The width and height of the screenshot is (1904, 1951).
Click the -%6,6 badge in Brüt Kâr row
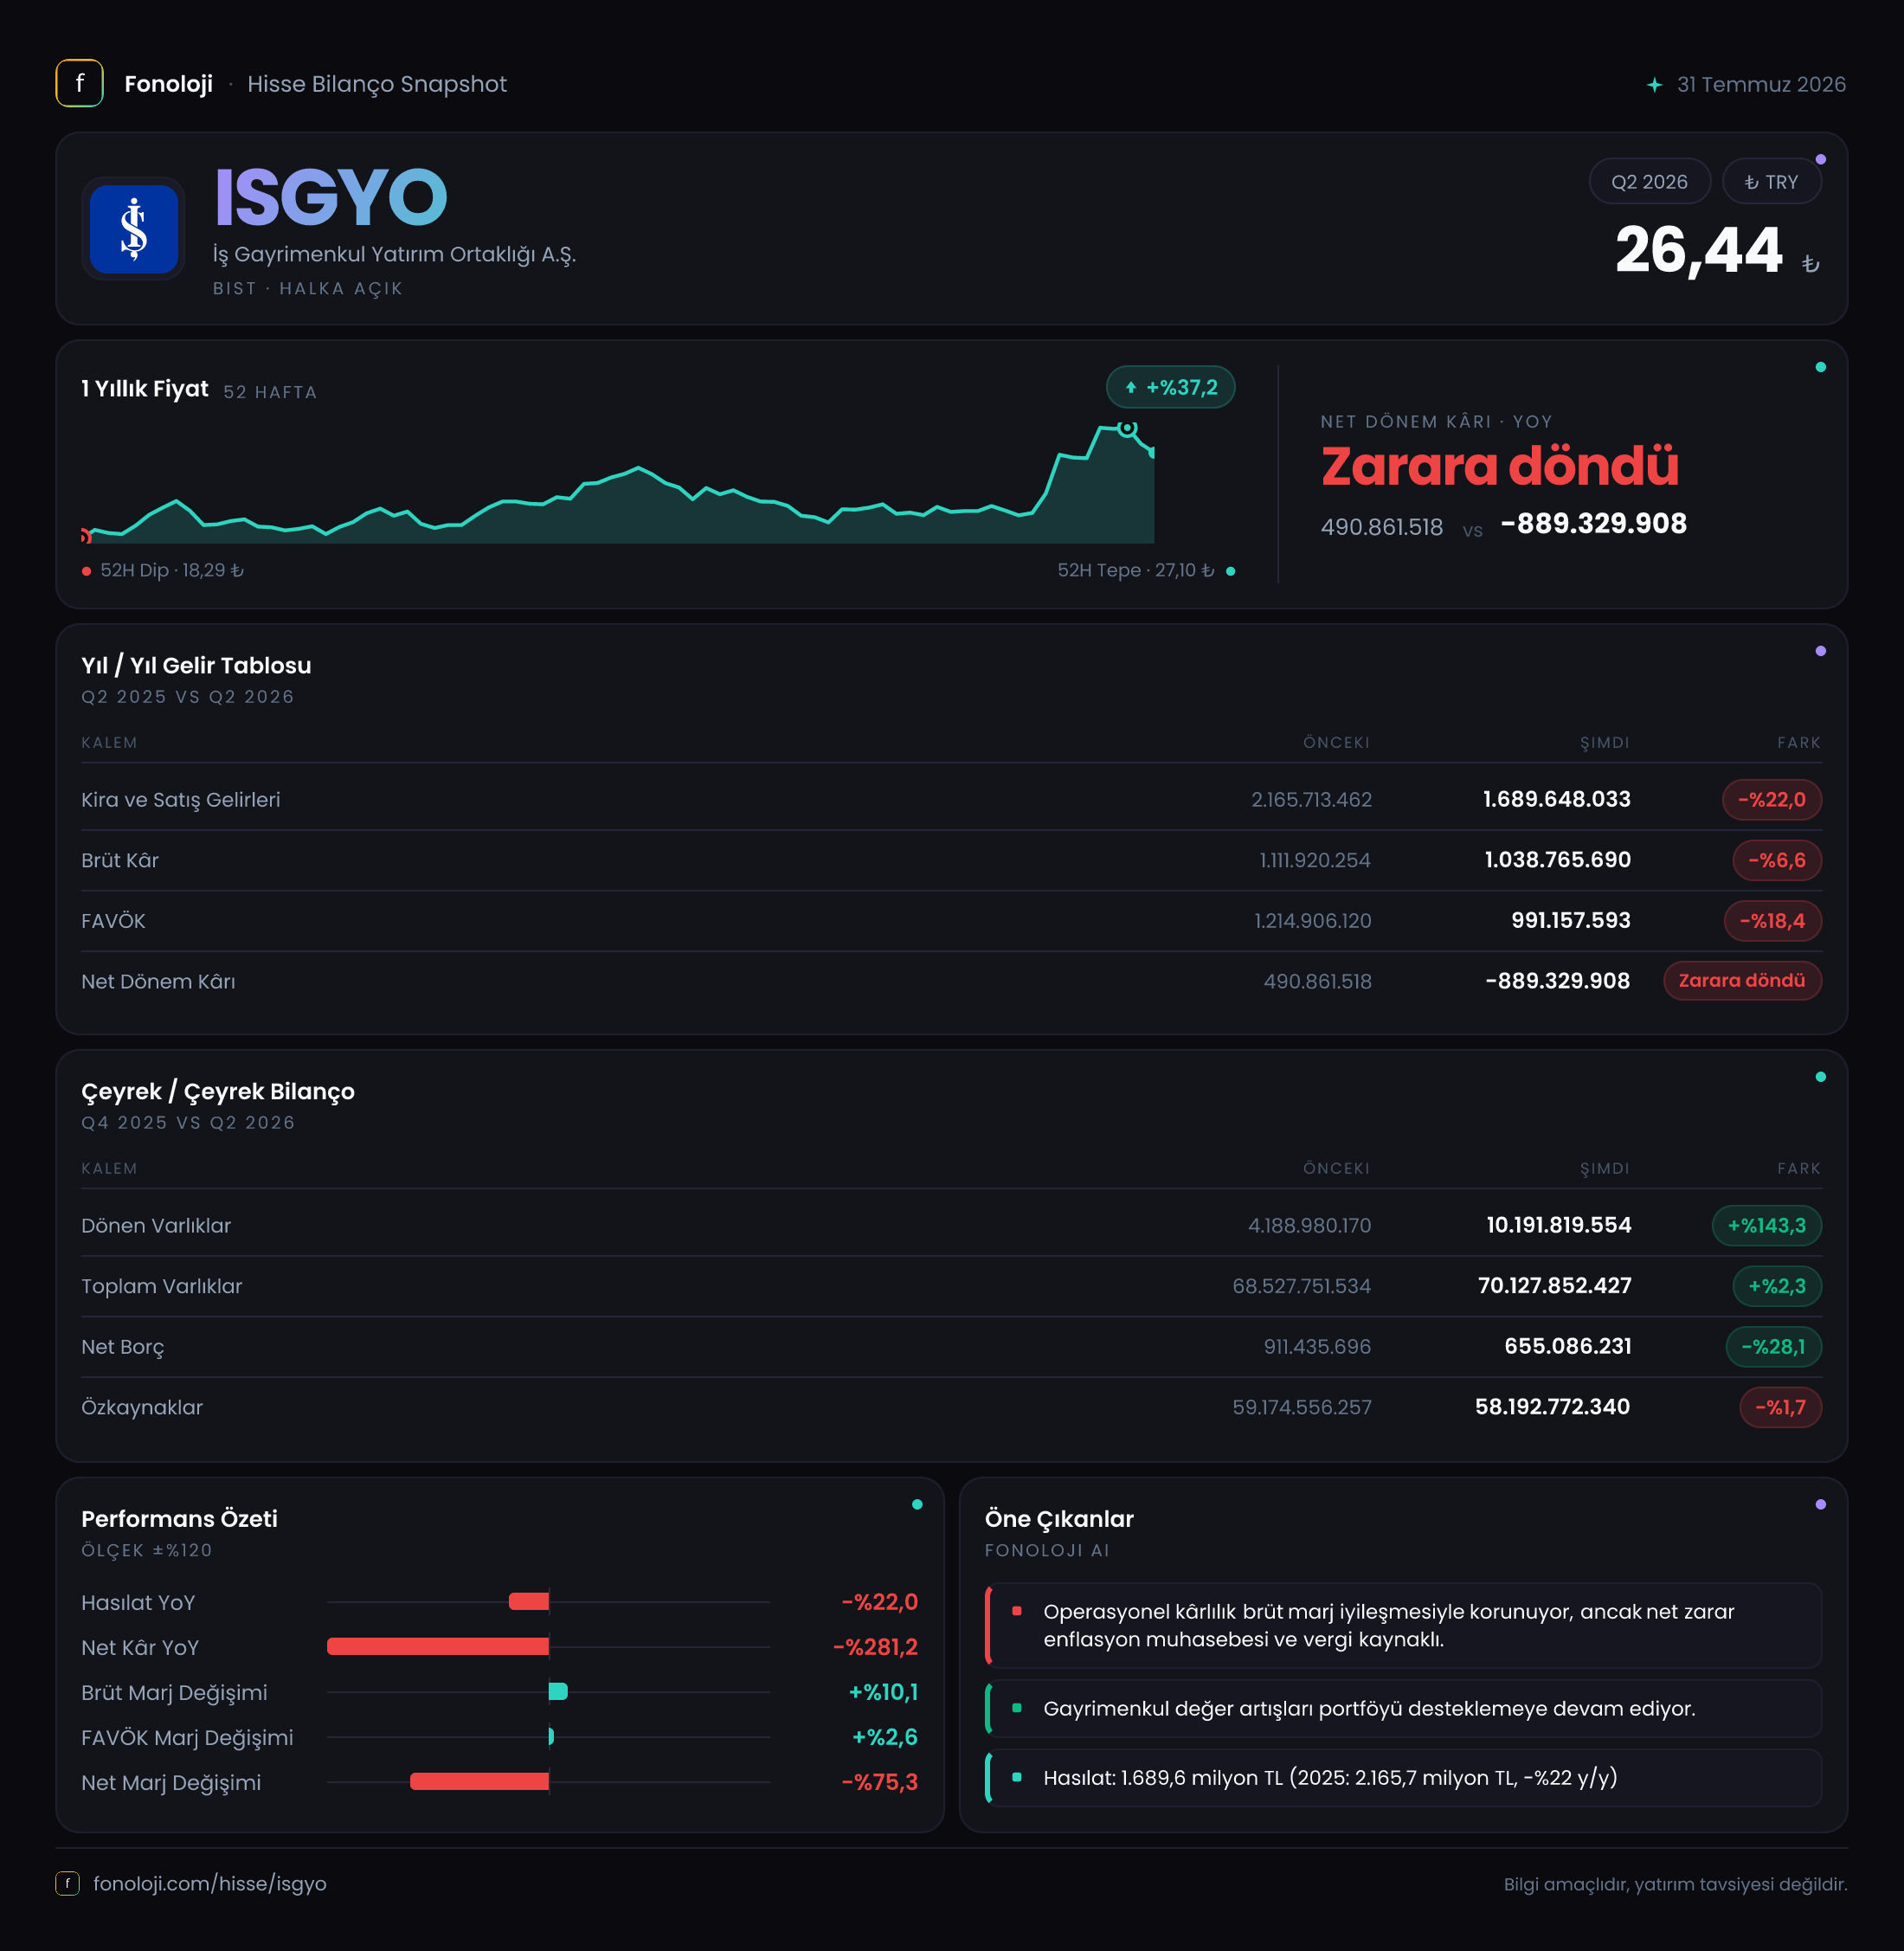coord(1776,860)
